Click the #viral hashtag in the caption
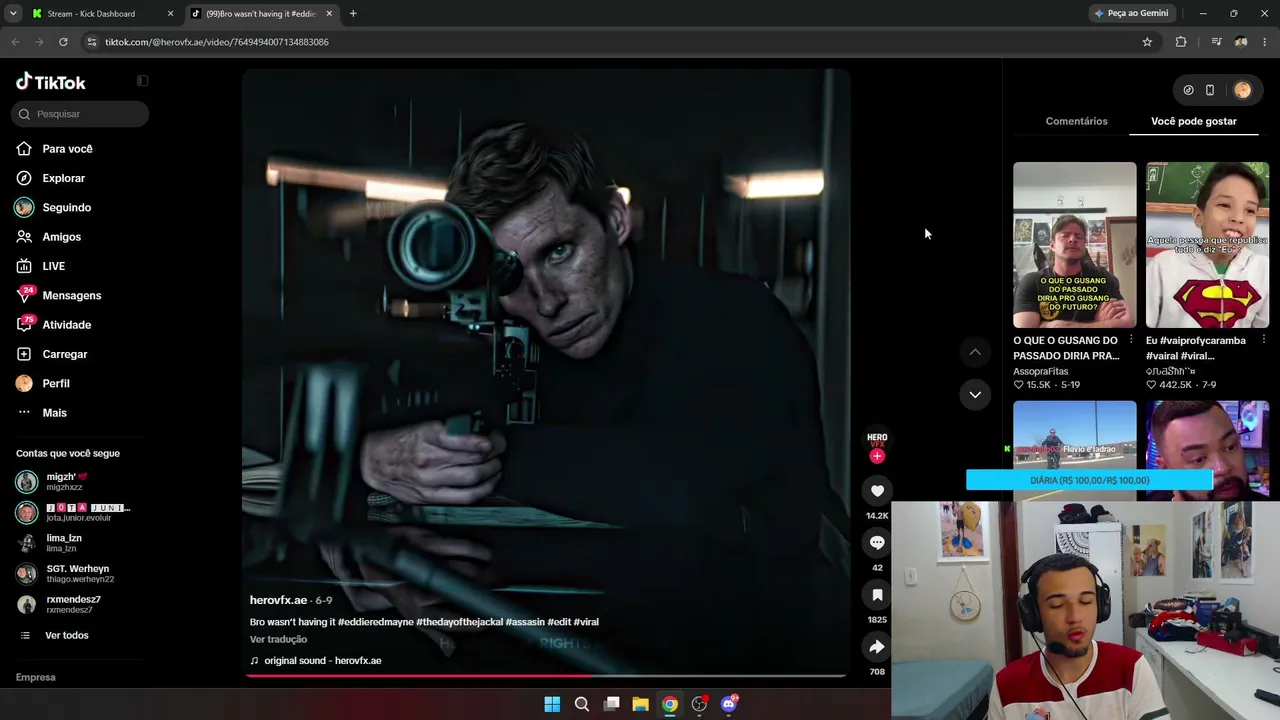Viewport: 1280px width, 720px height. click(x=586, y=622)
